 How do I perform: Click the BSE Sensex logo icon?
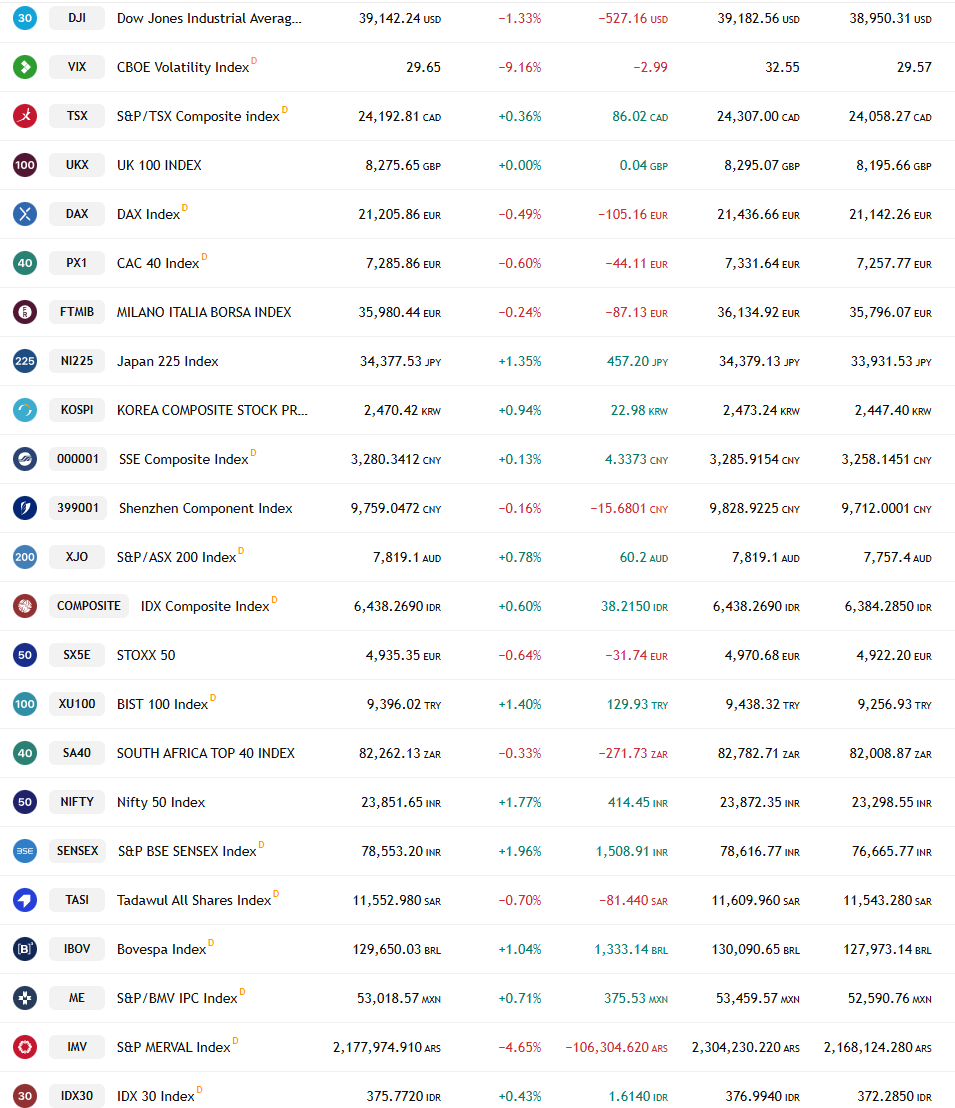click(25, 851)
